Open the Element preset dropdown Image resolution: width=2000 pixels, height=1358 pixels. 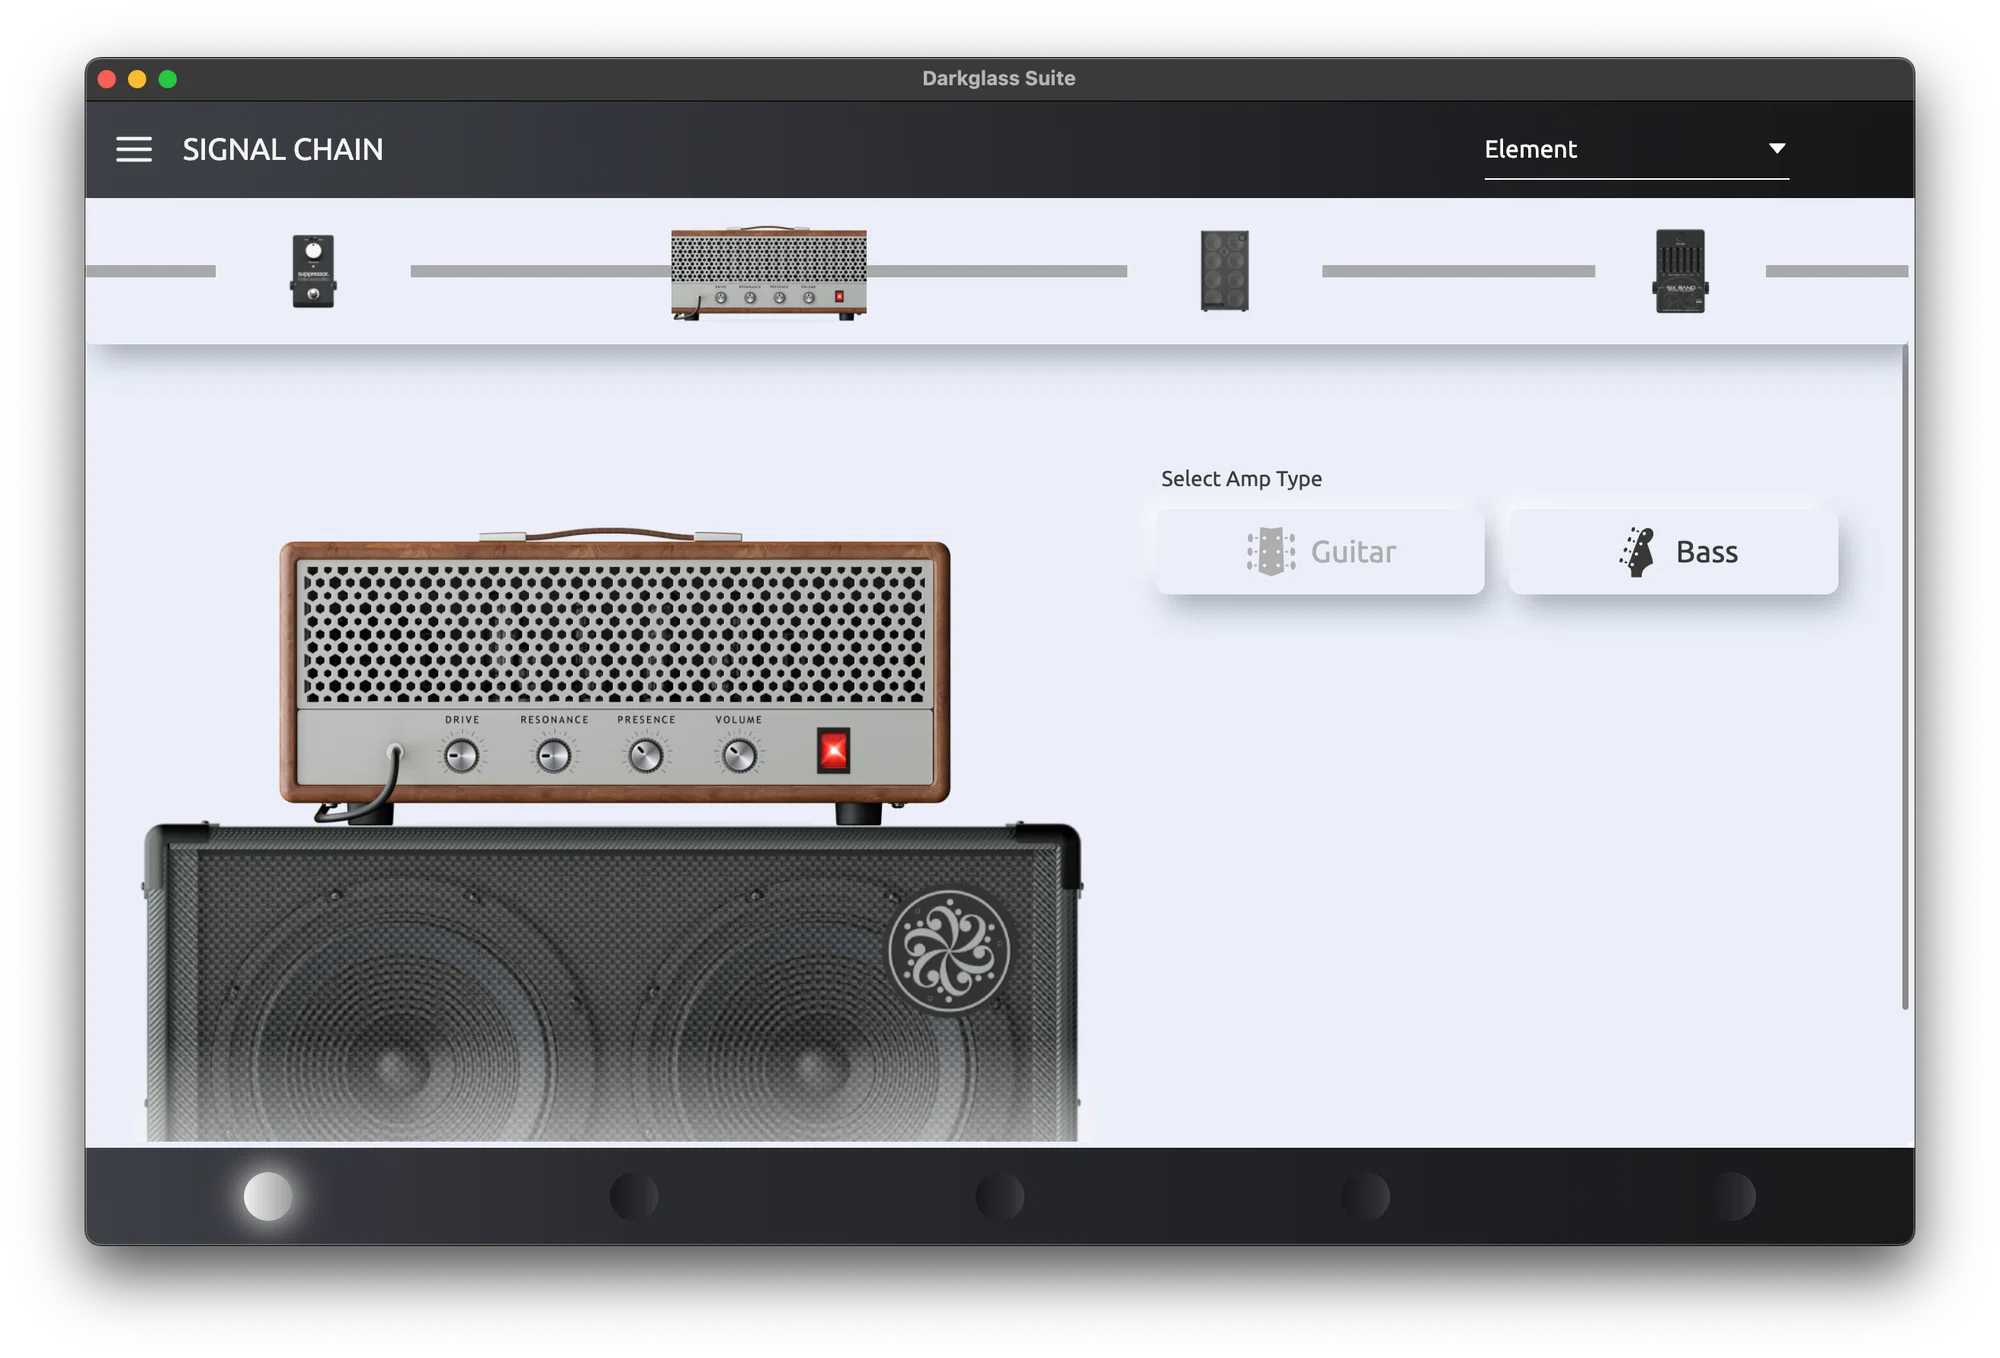1636,150
